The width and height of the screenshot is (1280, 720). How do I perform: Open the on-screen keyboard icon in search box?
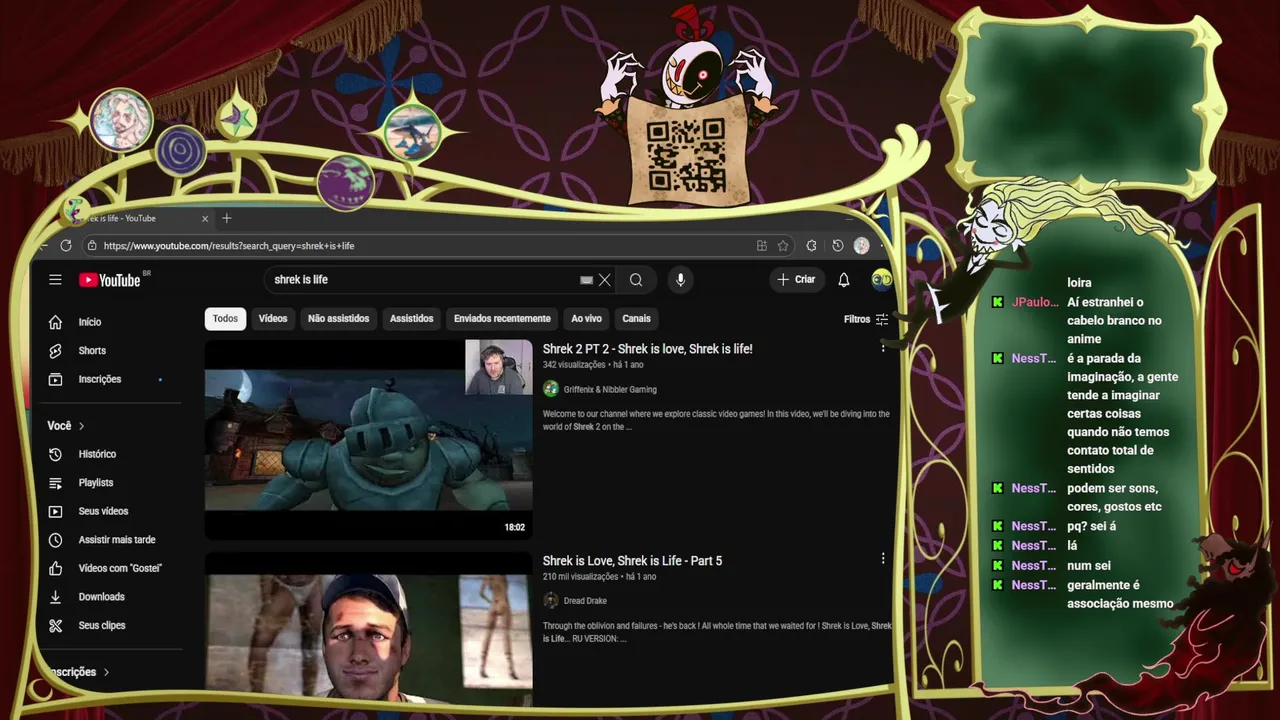point(586,280)
